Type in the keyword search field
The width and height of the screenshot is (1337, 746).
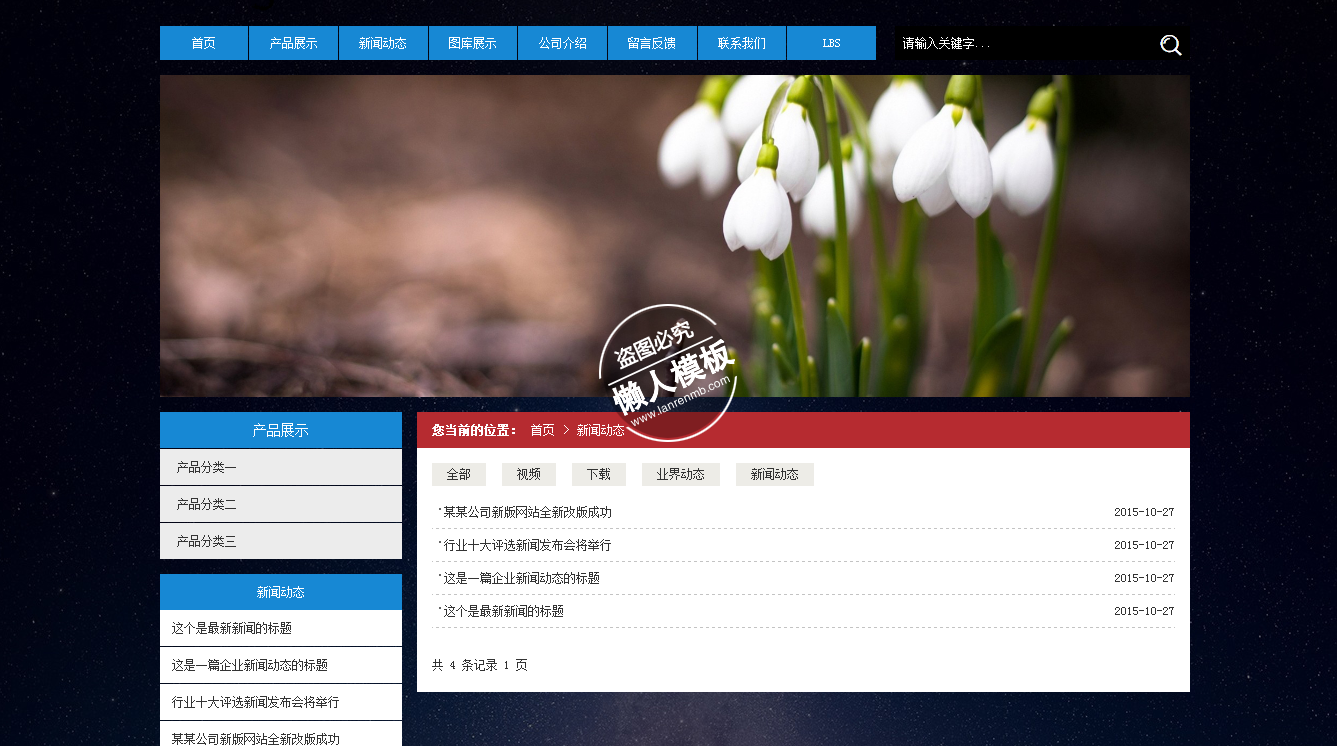tap(1020, 44)
